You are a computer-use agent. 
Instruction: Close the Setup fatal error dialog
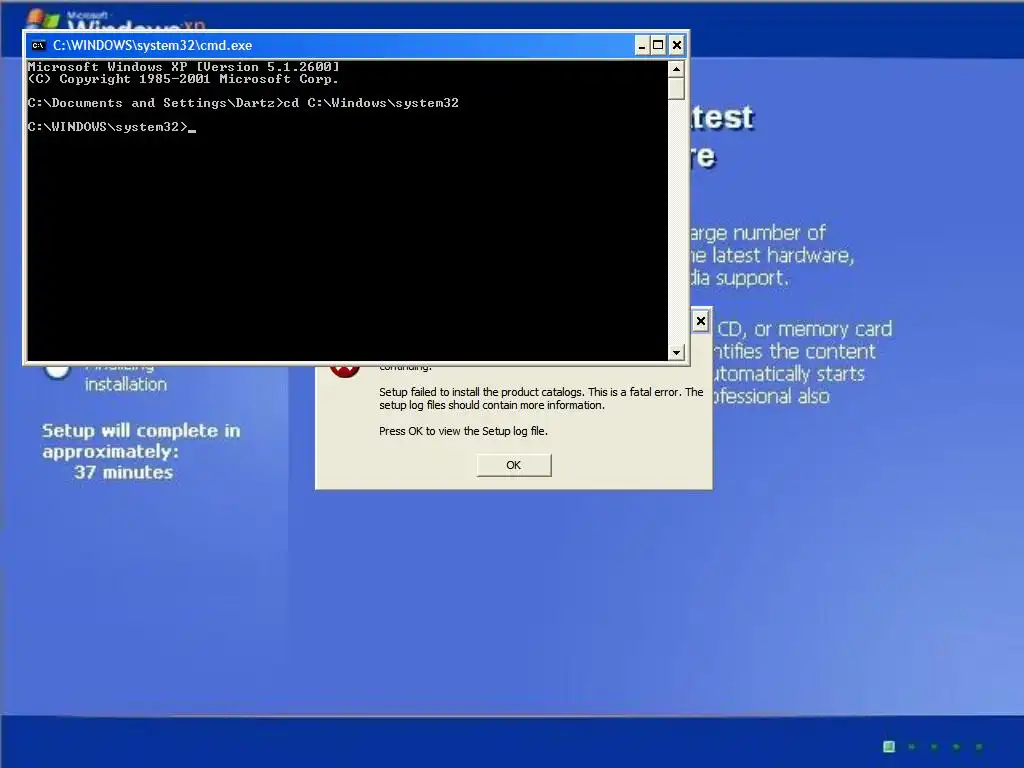point(701,321)
